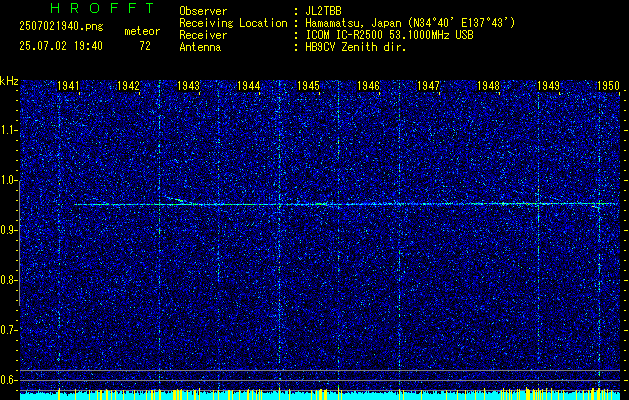Click the kHz axis unit label
629x400 pixels.
click(x=9, y=81)
